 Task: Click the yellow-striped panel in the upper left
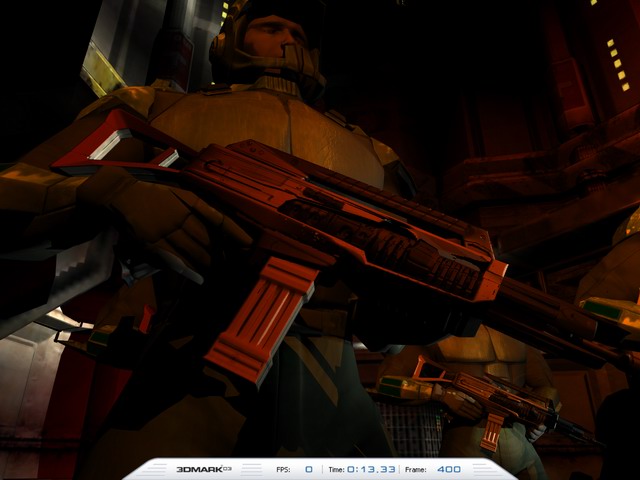tap(102, 68)
